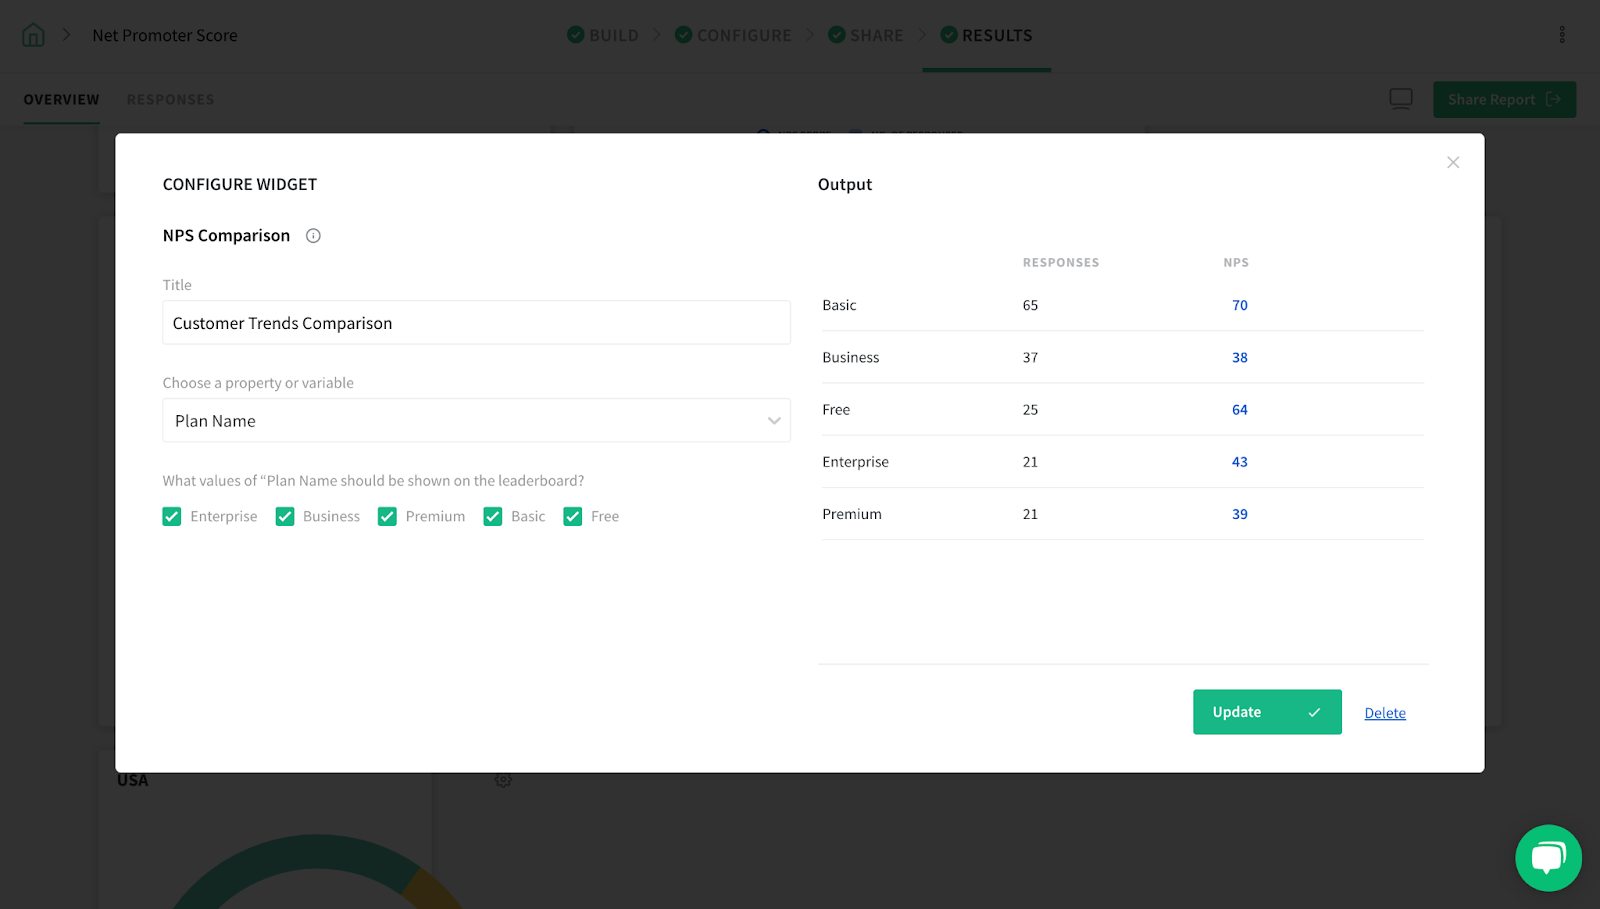The image size is (1600, 909).
Task: Close the Configure Widget dialog
Action: [1453, 162]
